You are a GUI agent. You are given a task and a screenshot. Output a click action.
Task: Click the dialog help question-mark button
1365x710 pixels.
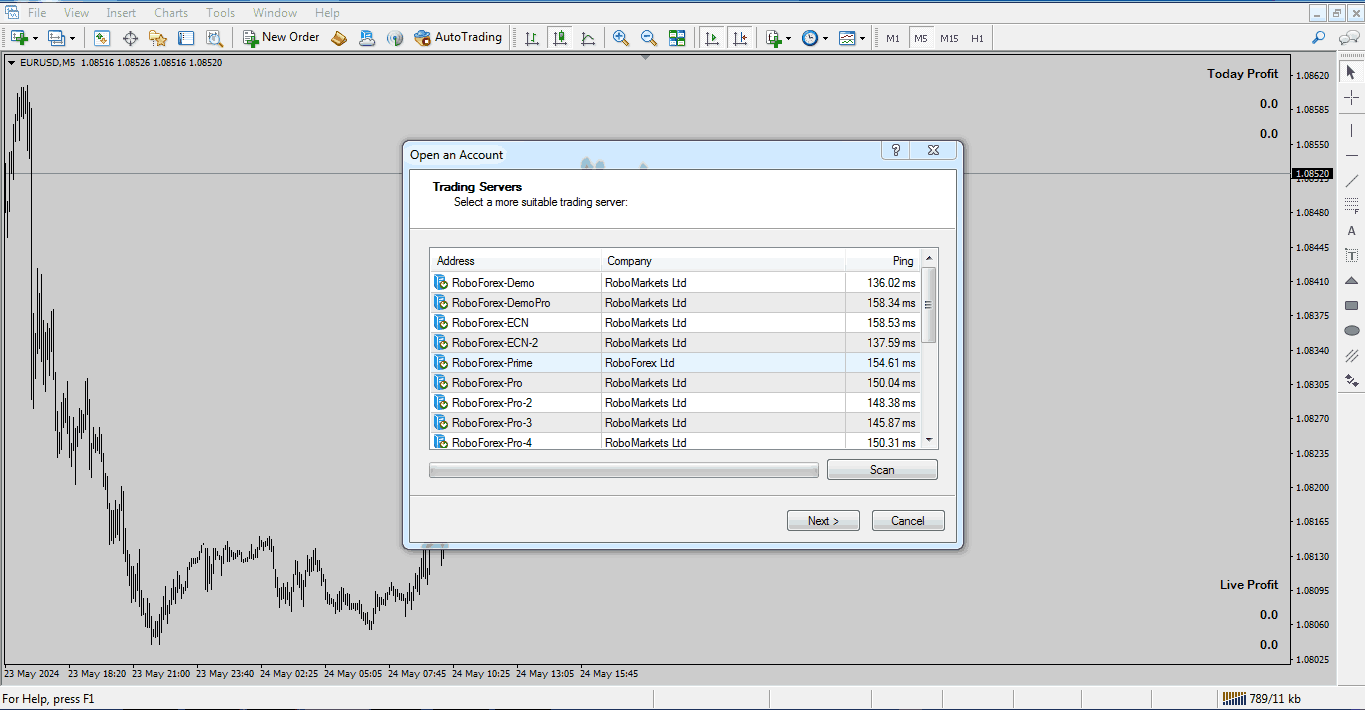click(896, 150)
